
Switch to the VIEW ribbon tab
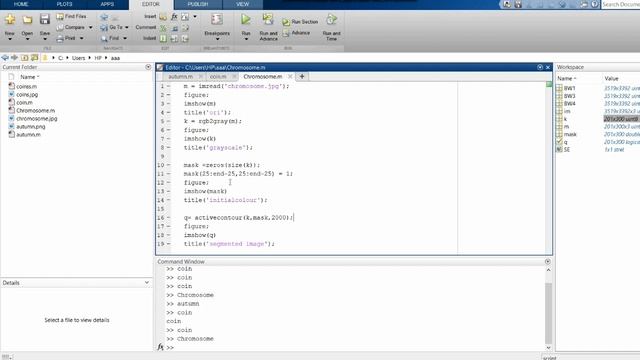[x=242, y=4]
